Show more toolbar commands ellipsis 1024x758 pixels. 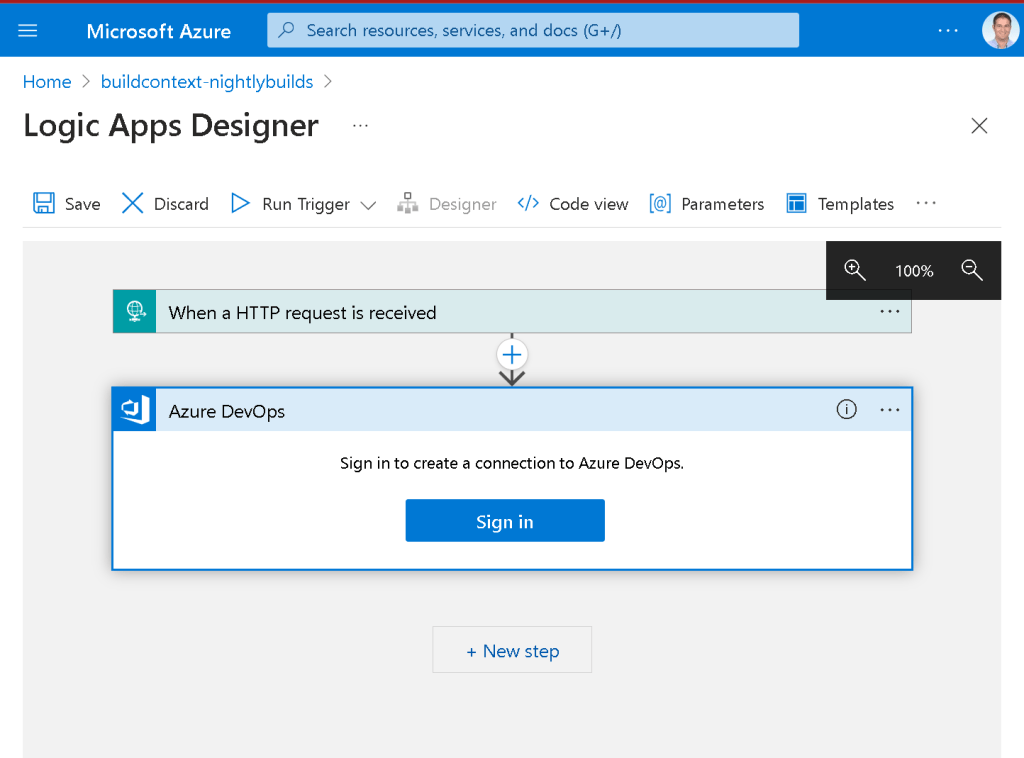tap(925, 203)
